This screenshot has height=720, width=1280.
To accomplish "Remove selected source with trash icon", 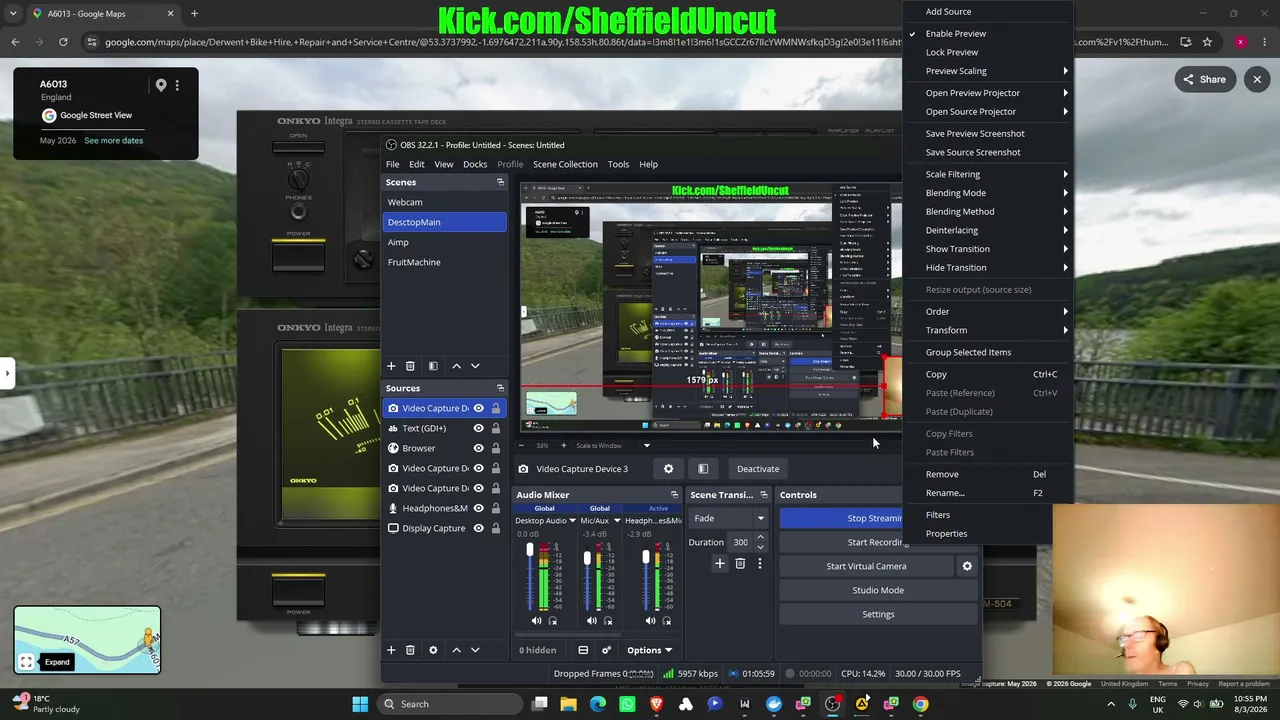I will point(410,650).
